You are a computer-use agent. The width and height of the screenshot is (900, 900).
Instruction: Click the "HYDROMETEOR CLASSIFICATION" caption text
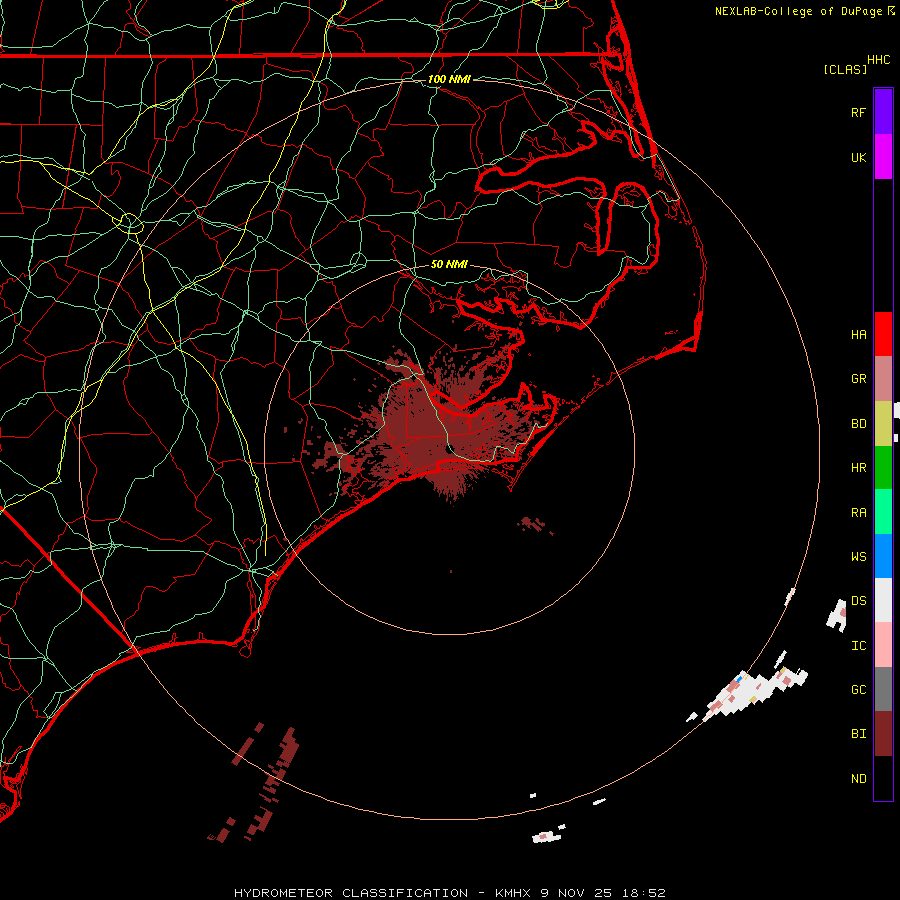(x=351, y=893)
